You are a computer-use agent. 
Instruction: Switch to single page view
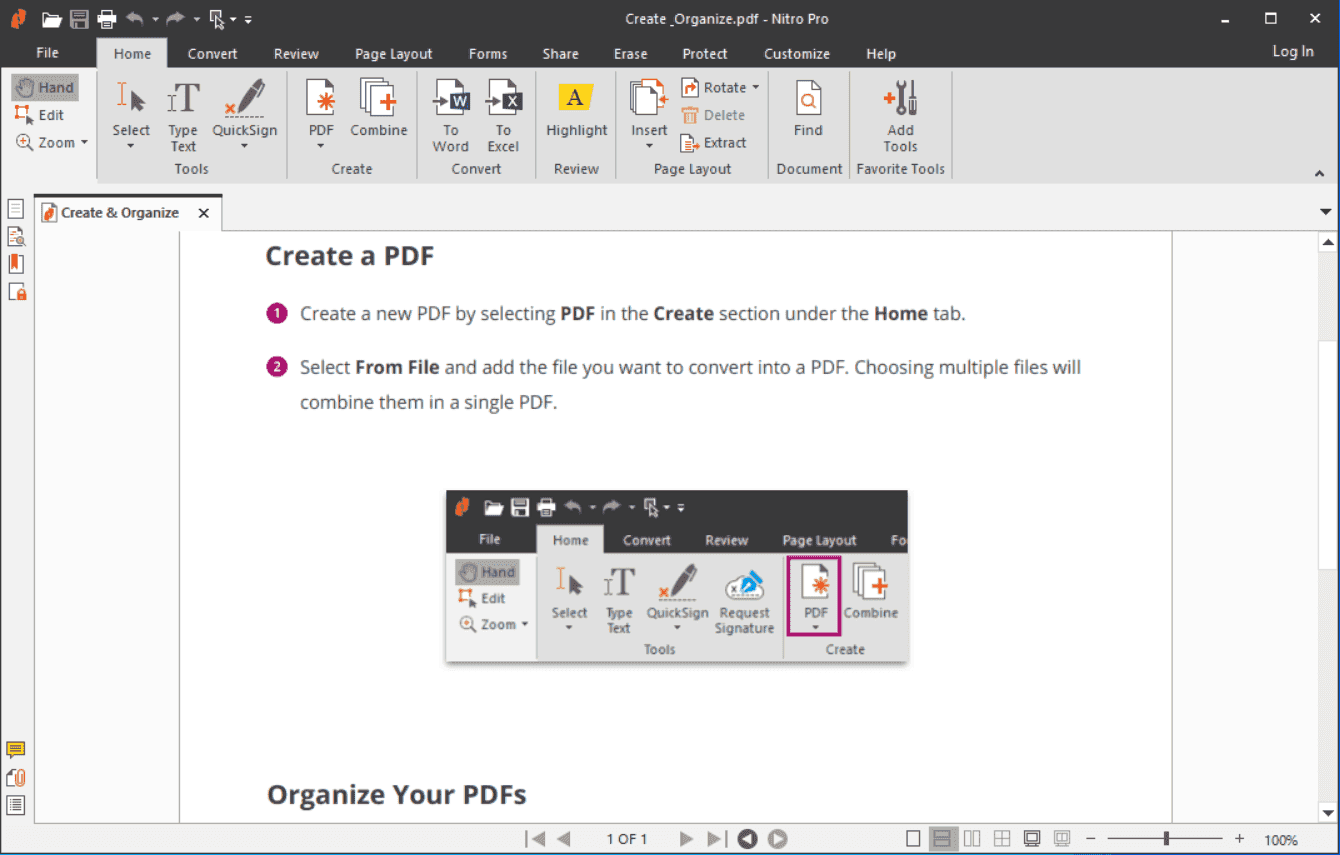(913, 839)
